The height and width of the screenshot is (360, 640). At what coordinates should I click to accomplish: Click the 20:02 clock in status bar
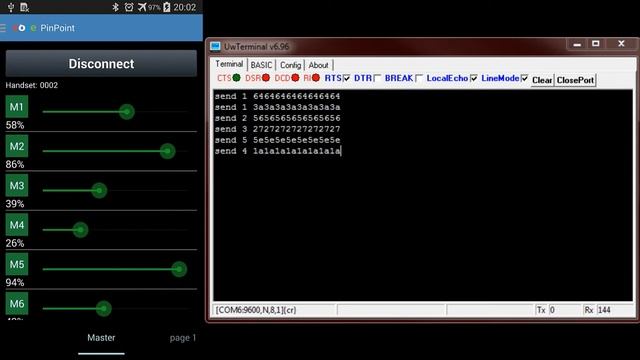coord(184,7)
